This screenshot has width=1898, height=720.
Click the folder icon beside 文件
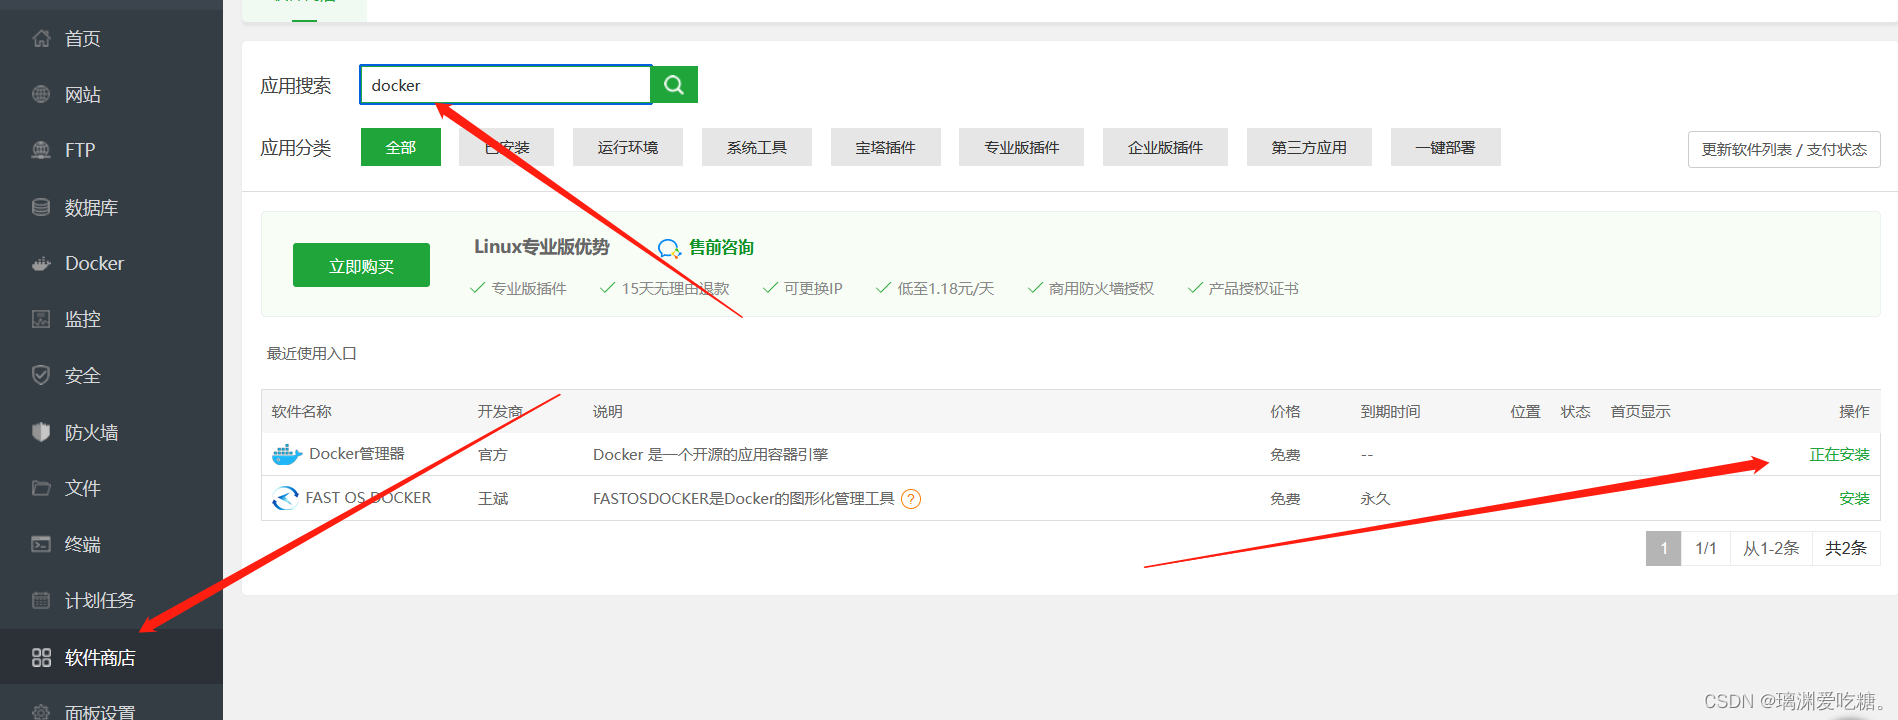[x=41, y=488]
